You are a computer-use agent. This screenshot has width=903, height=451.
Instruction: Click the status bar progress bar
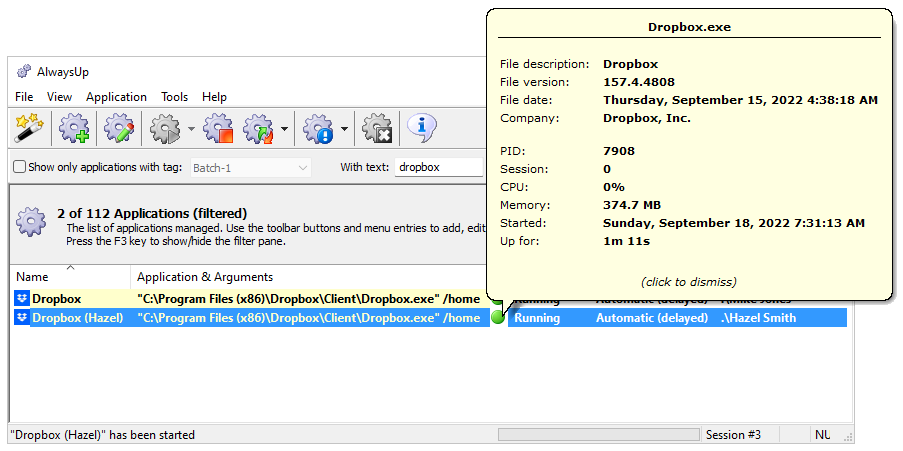point(599,434)
